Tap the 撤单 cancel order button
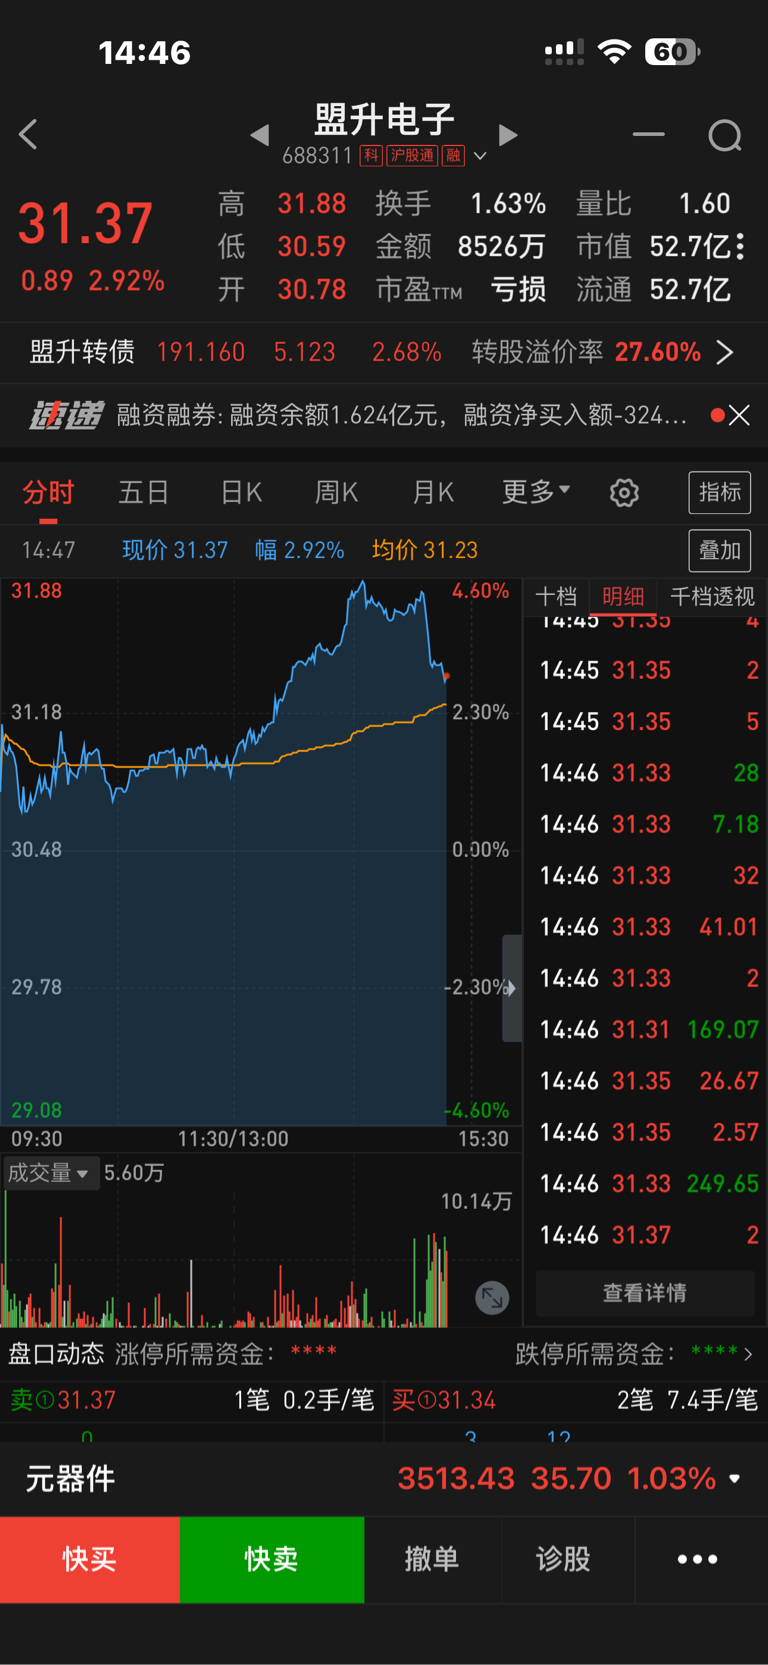This screenshot has width=768, height=1665. [432, 1559]
